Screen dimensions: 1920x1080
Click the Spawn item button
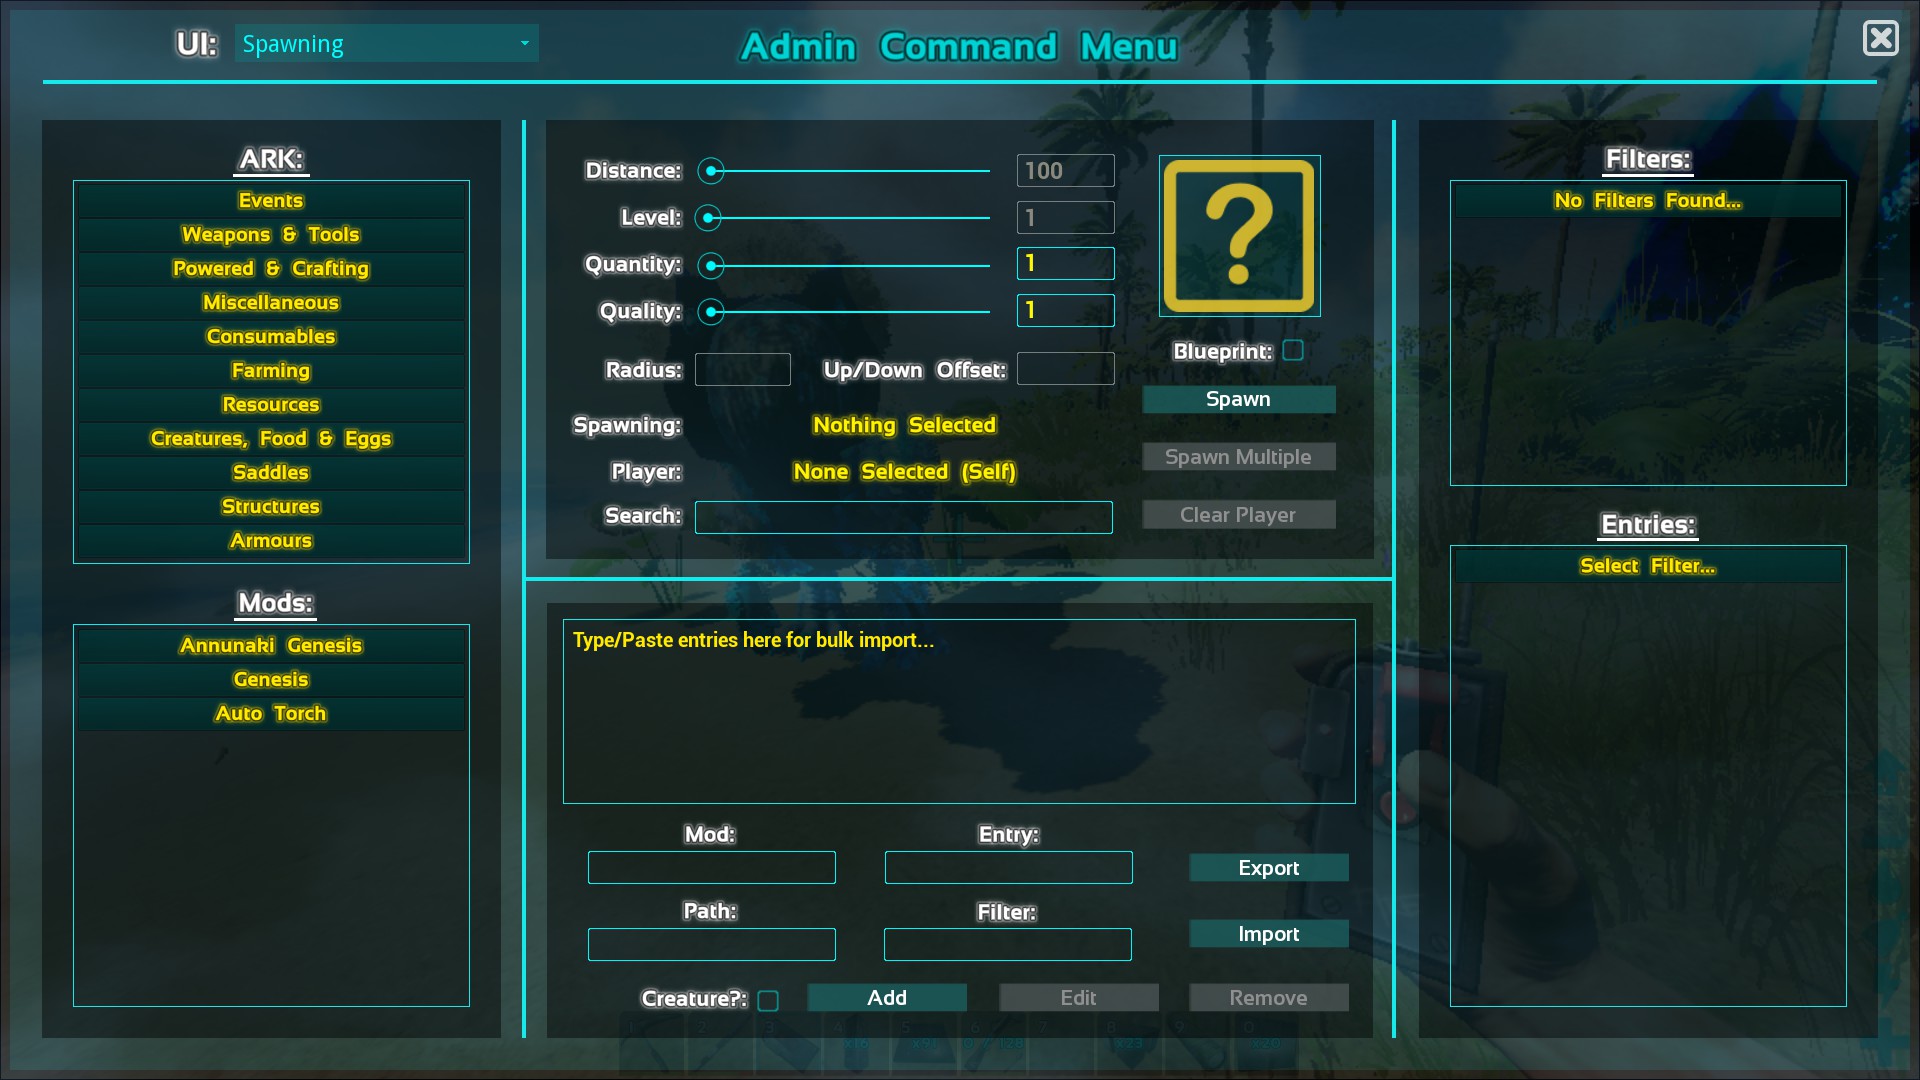coord(1237,398)
